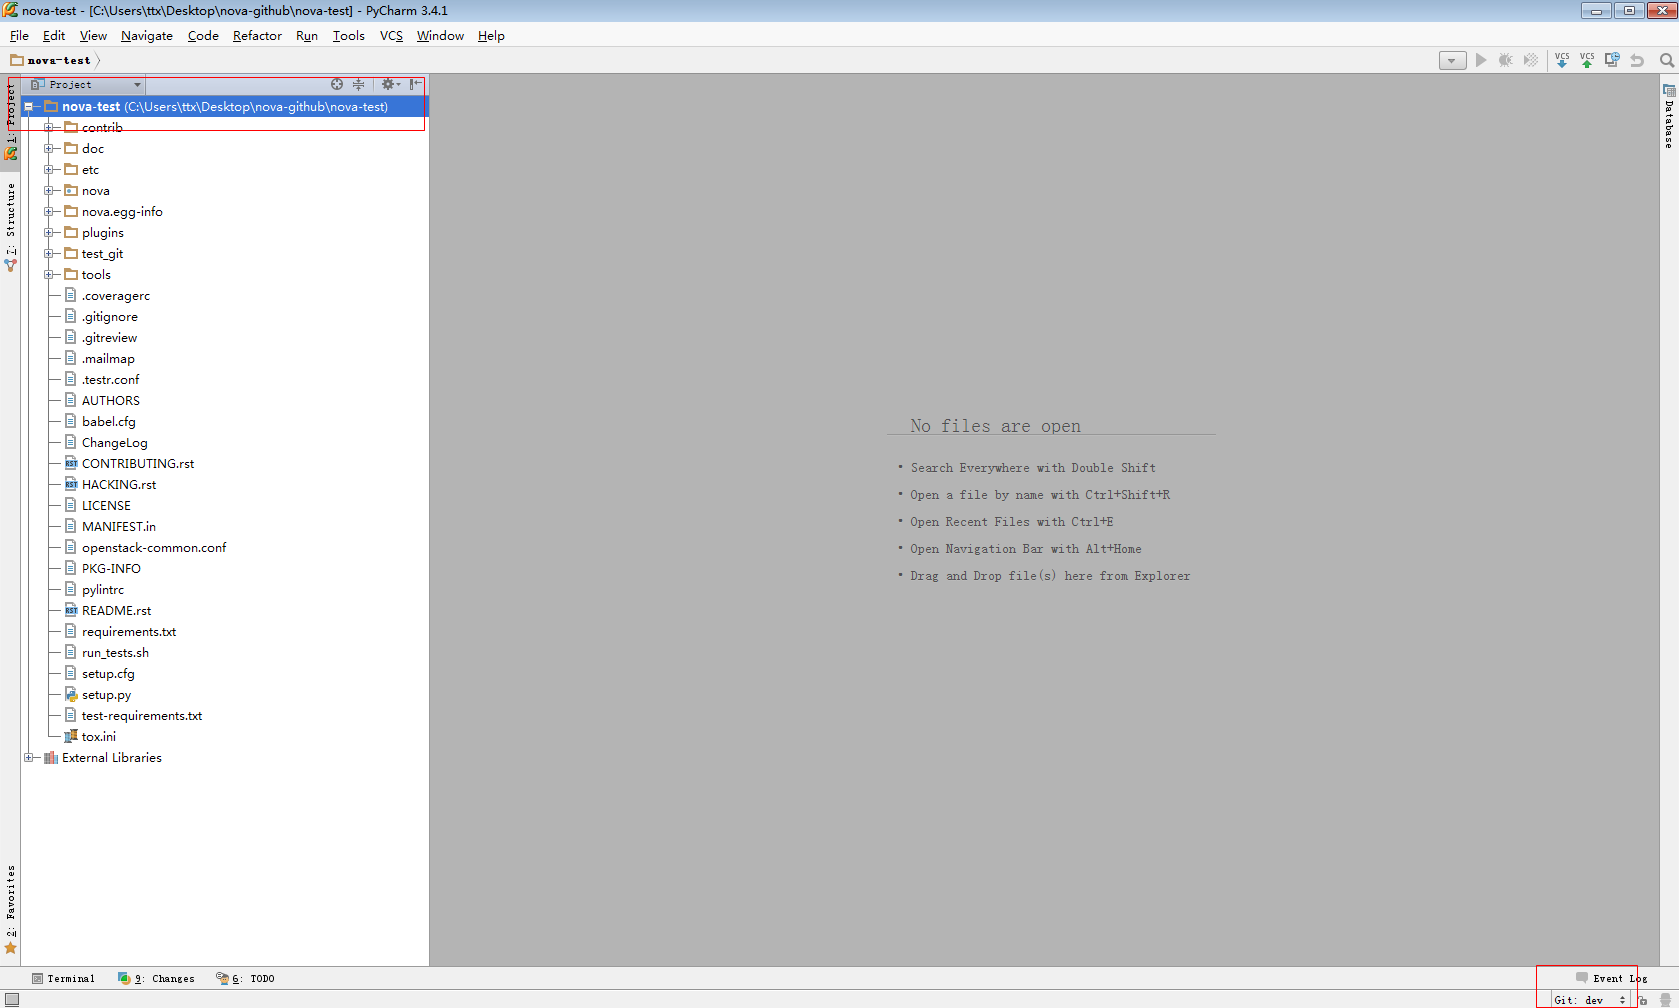Screen dimensions: 1679x1008
Task: Expand the plugins folder
Action: (48, 232)
